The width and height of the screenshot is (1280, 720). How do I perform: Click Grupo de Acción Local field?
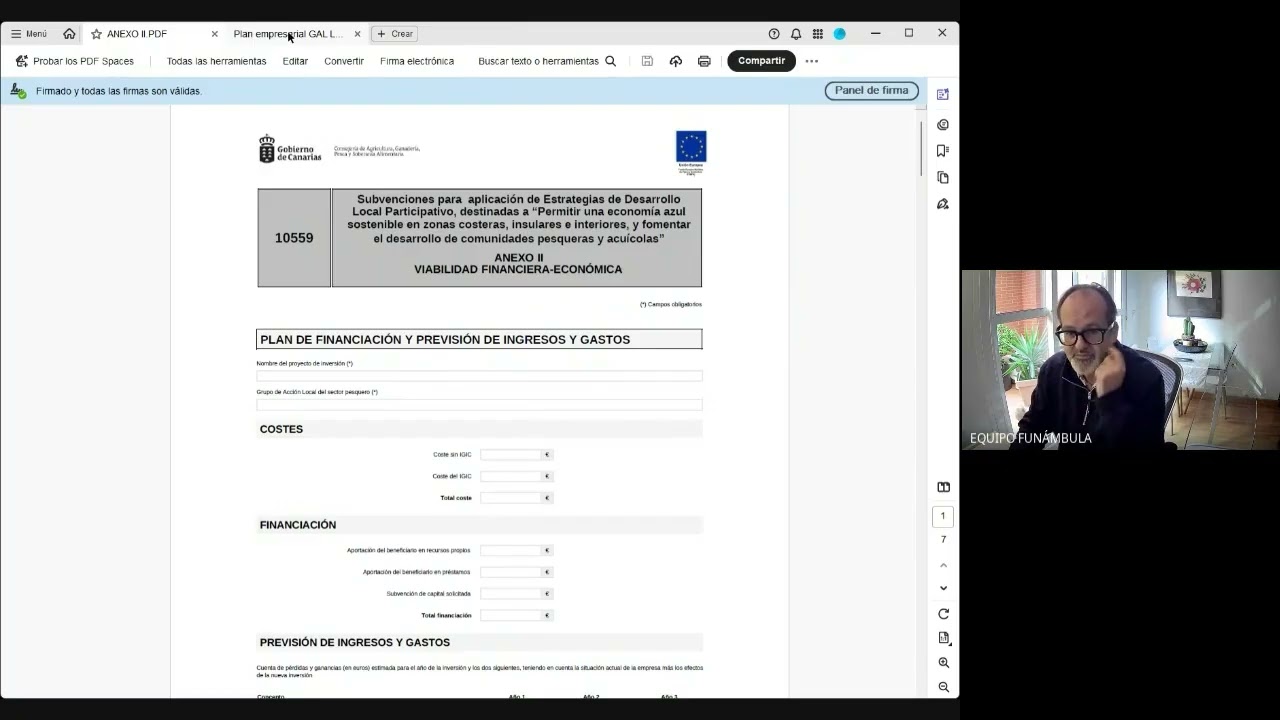coord(479,405)
